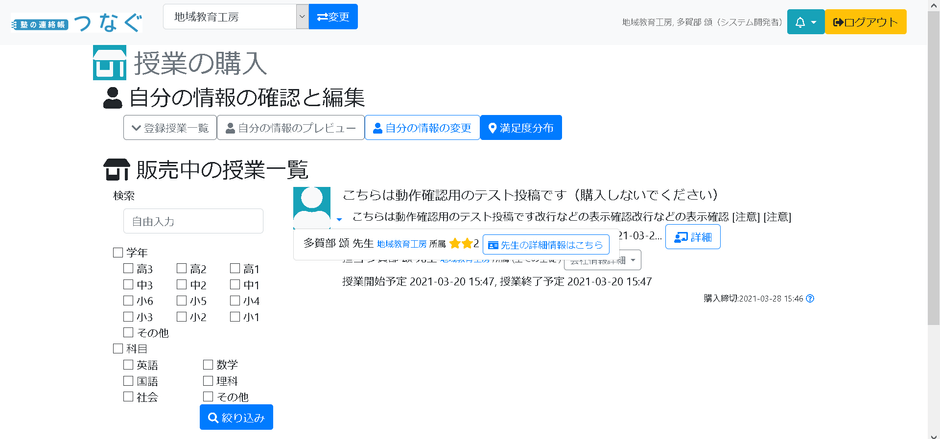Check the 小1 checkbox
940x439 pixels.
click(235, 317)
